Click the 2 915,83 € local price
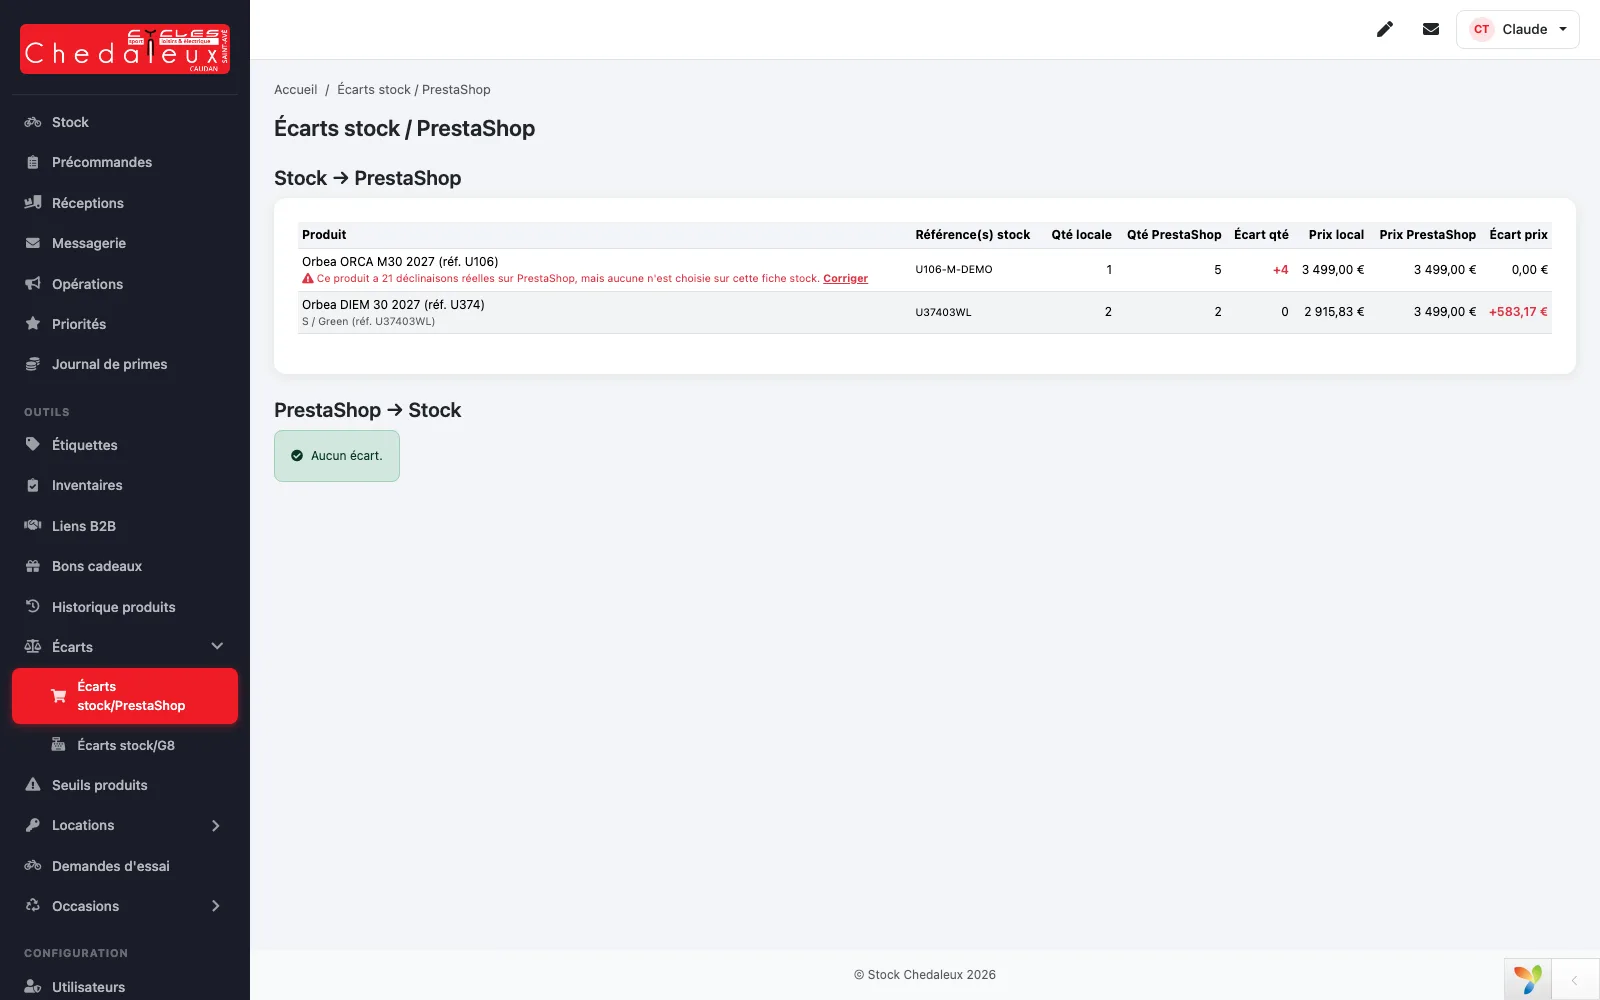Viewport: 1600px width, 1000px height. 1334,312
